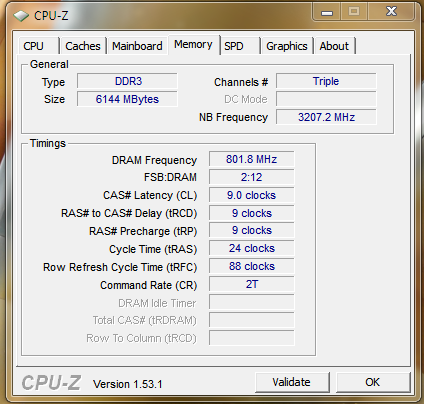Viewport: 424px width, 404px height.
Task: Click the CPU-Z app icon in title bar
Action: pyautogui.click(x=21, y=16)
